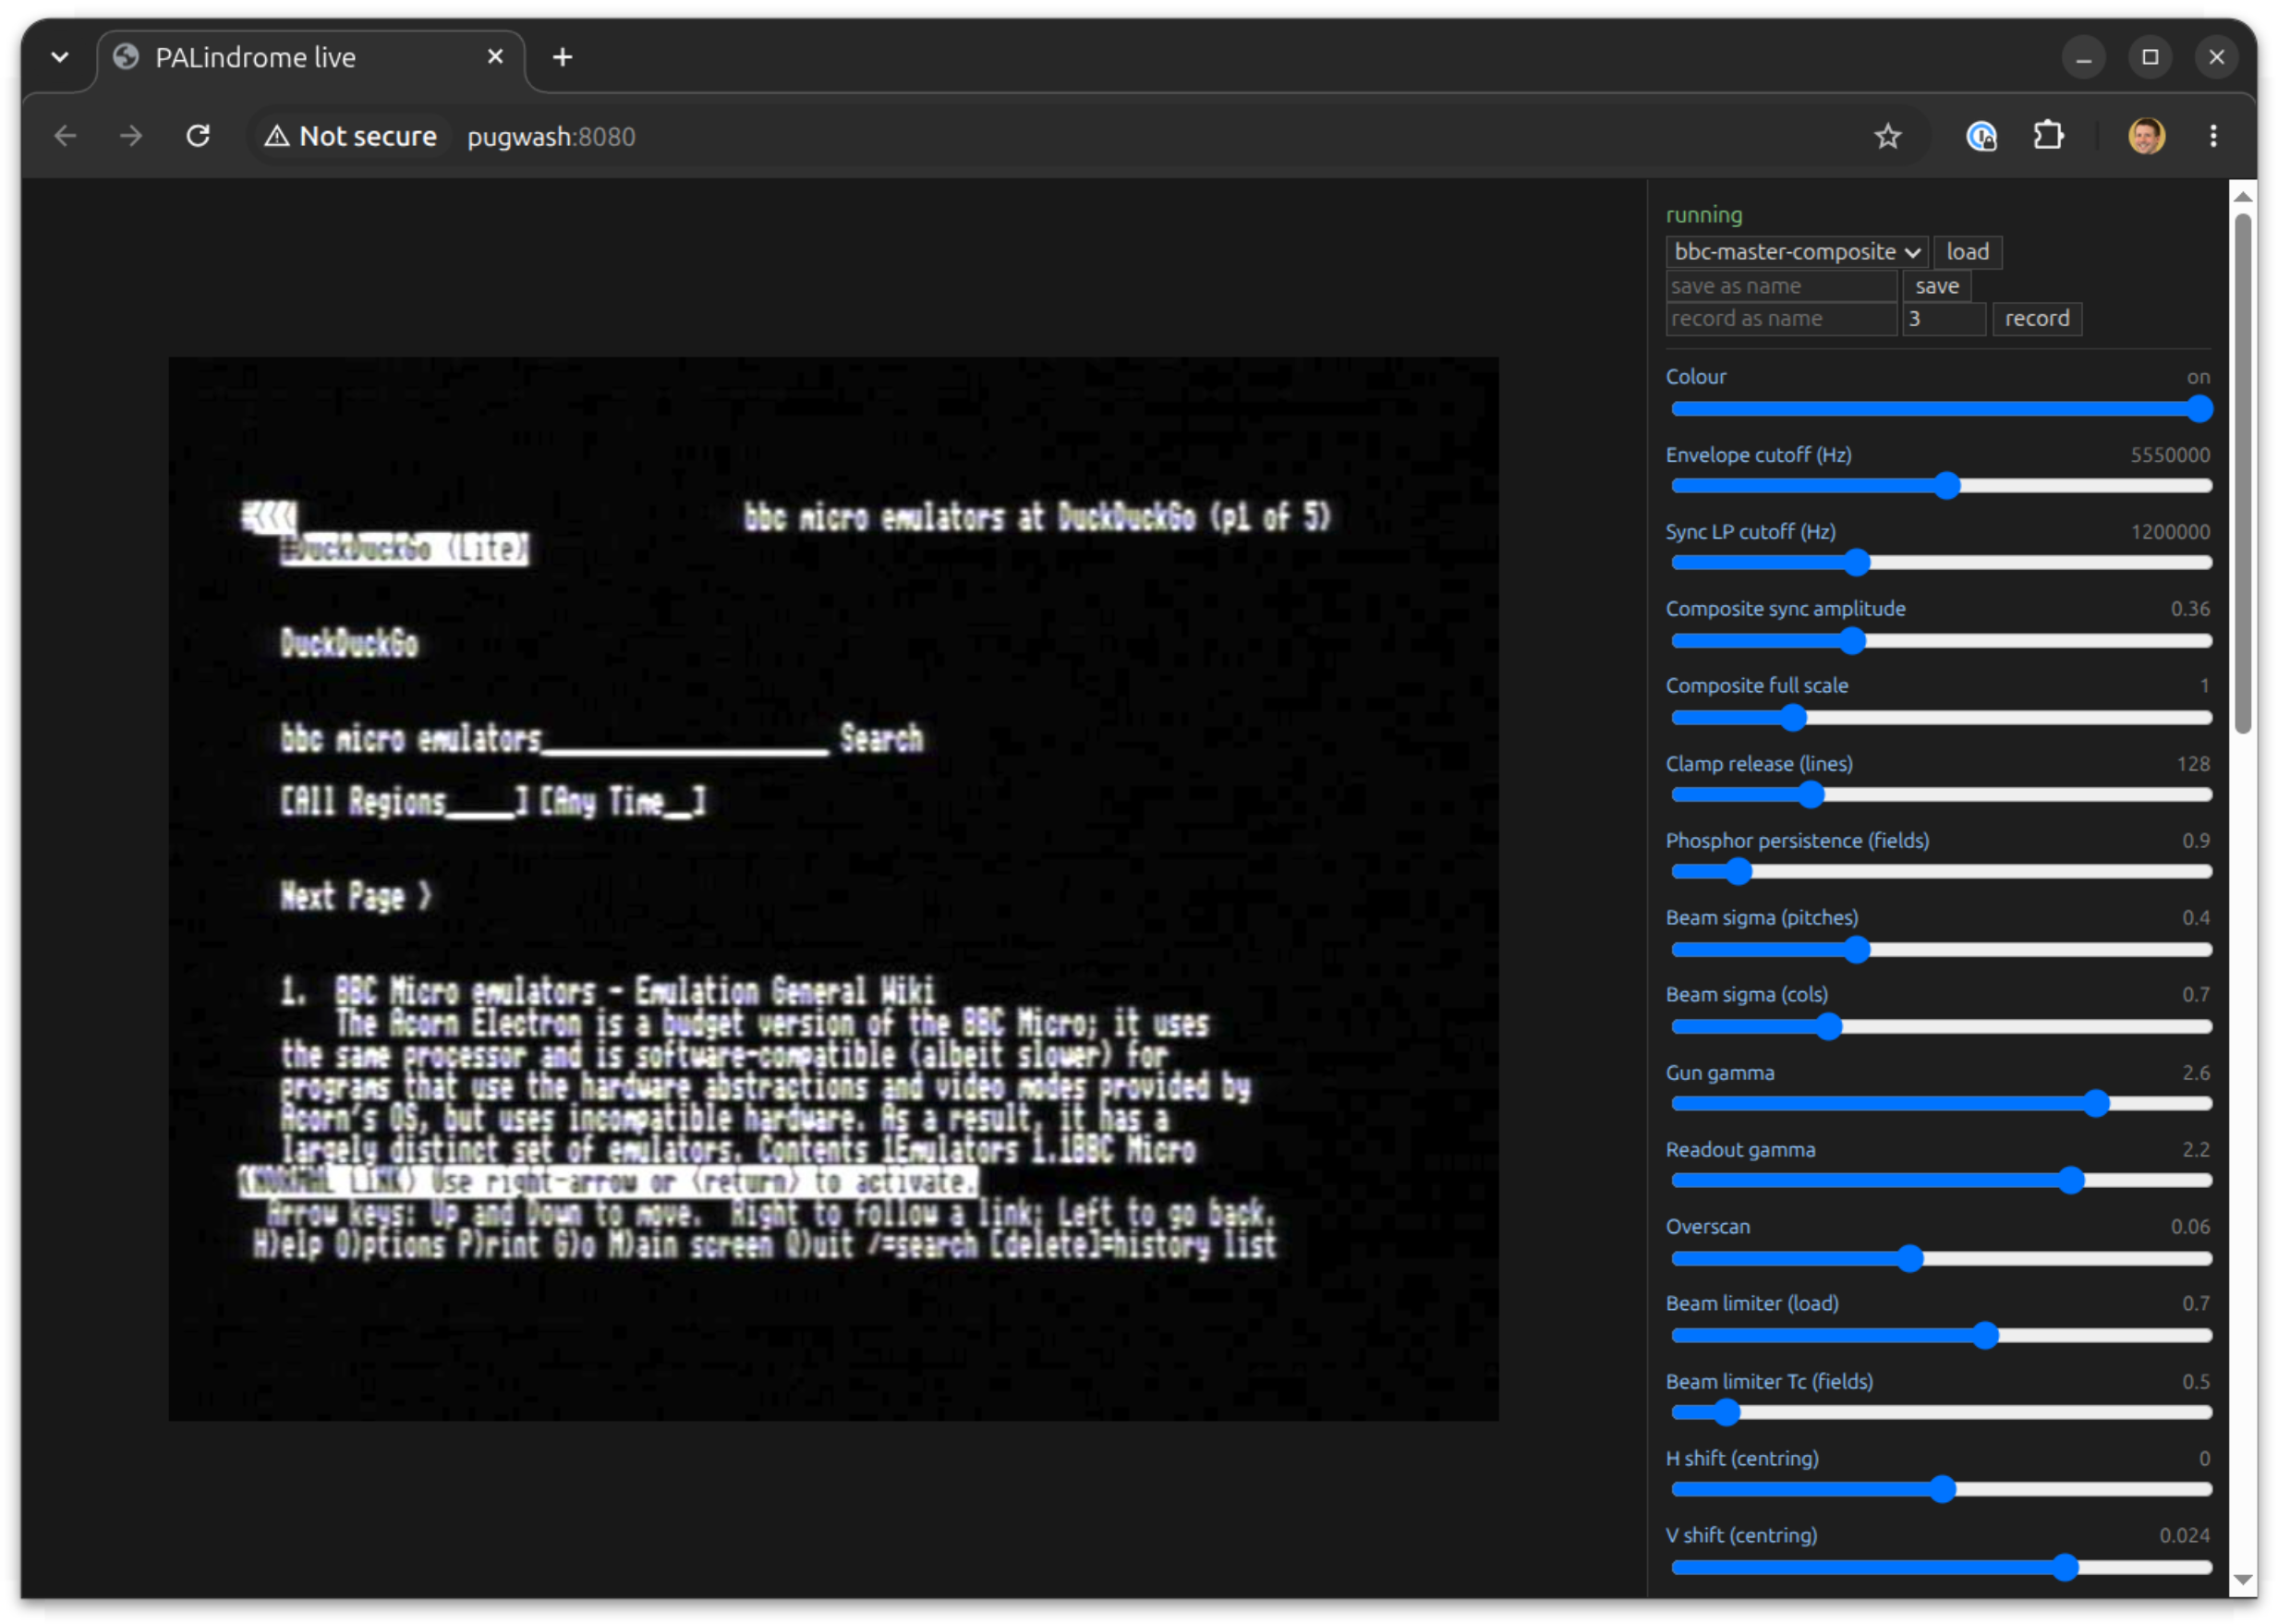Minimize the browser window
This screenshot has width=2278, height=1624.
[x=2083, y=57]
